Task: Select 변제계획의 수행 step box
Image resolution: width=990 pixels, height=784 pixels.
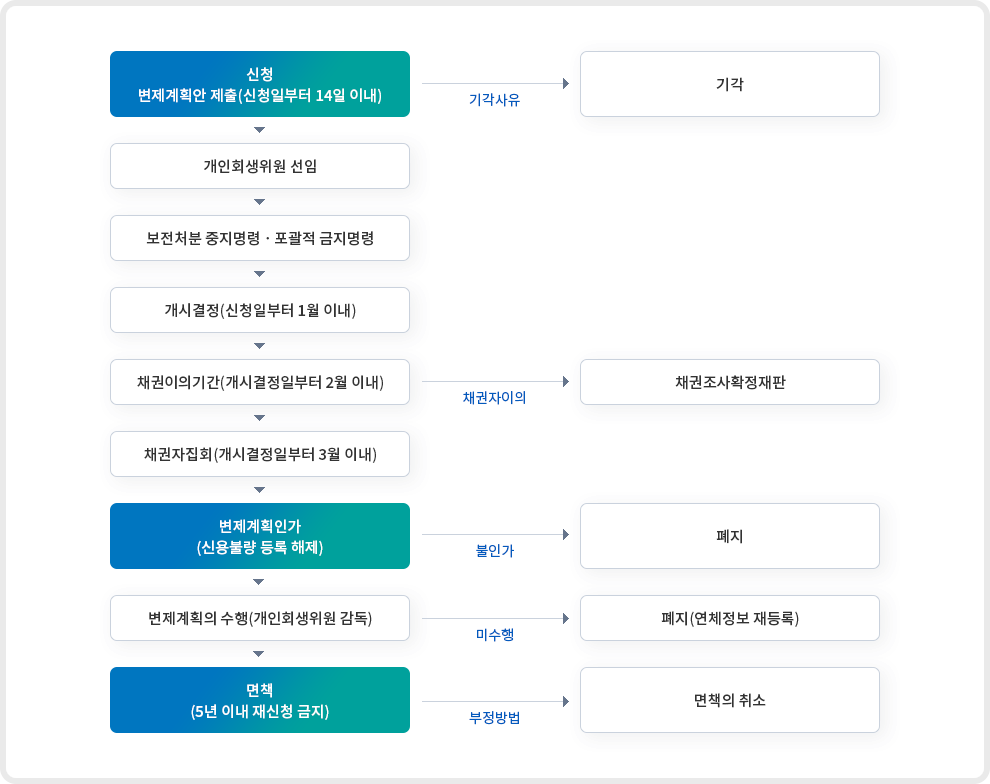Action: [x=259, y=618]
